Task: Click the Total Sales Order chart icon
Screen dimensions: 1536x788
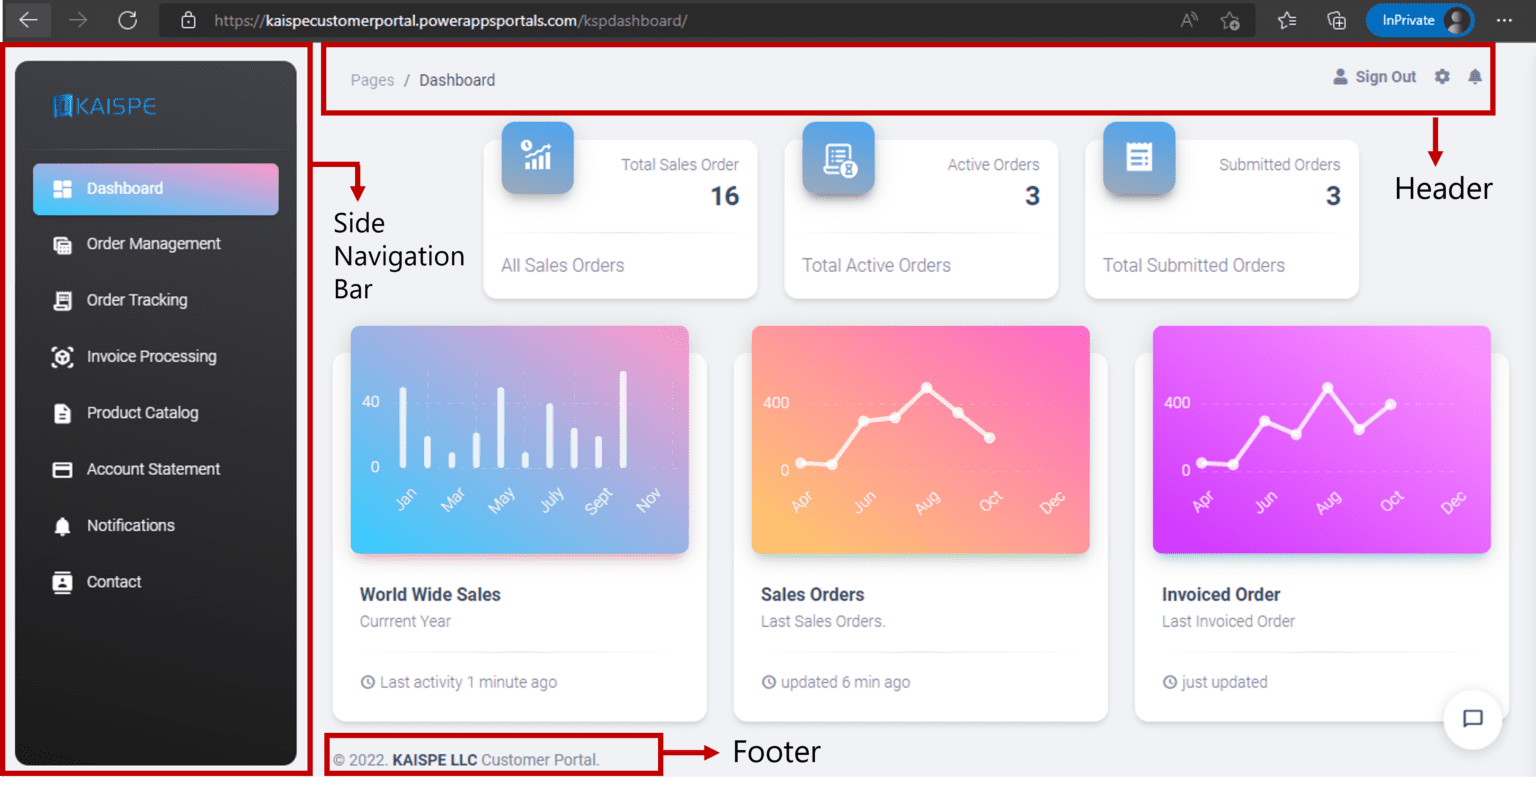Action: click(x=537, y=157)
